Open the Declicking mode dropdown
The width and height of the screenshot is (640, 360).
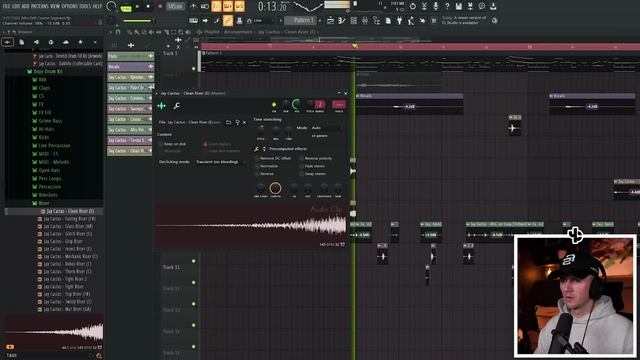220,162
